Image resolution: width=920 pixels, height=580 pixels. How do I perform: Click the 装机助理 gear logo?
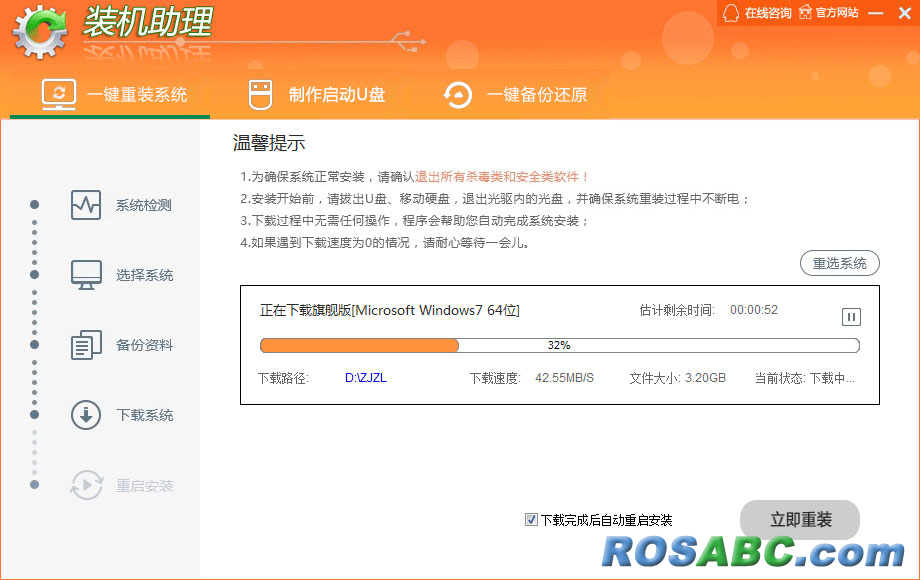point(40,32)
